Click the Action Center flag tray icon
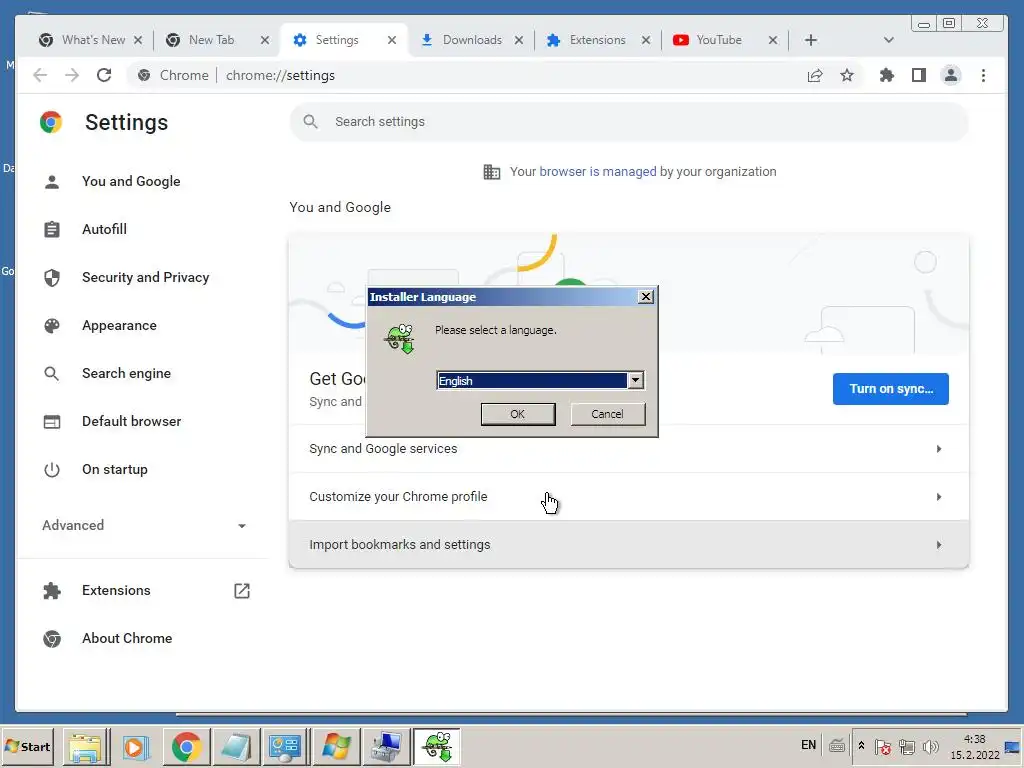1024x768 pixels. tap(882, 746)
